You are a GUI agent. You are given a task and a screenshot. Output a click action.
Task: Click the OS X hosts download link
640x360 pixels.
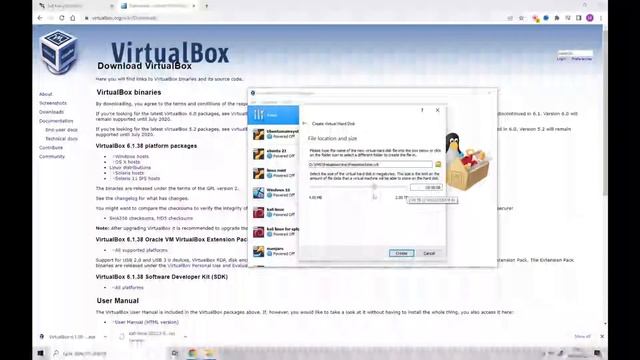pos(127,162)
